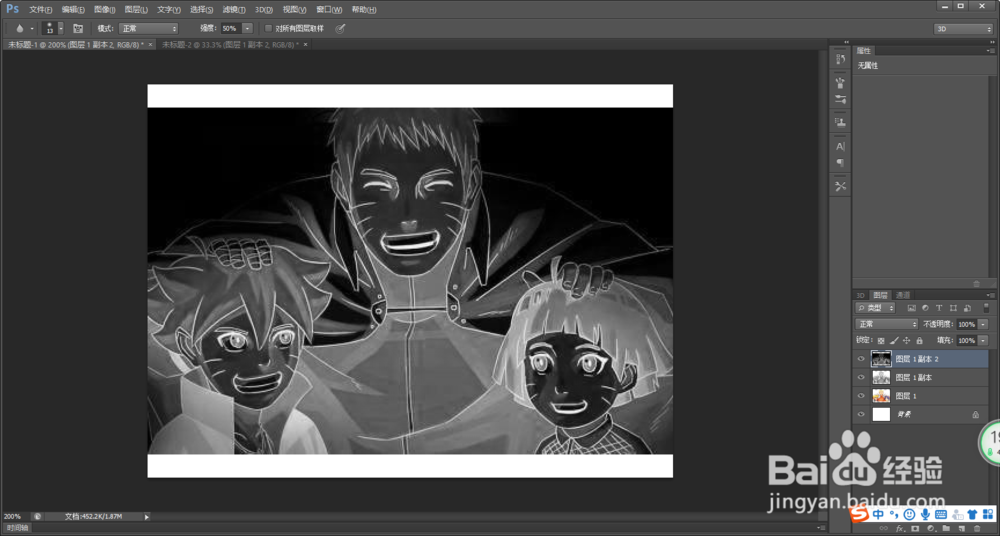The image size is (1000, 536).
Task: Open the Properties panel flyout menu
Action: click(x=990, y=50)
